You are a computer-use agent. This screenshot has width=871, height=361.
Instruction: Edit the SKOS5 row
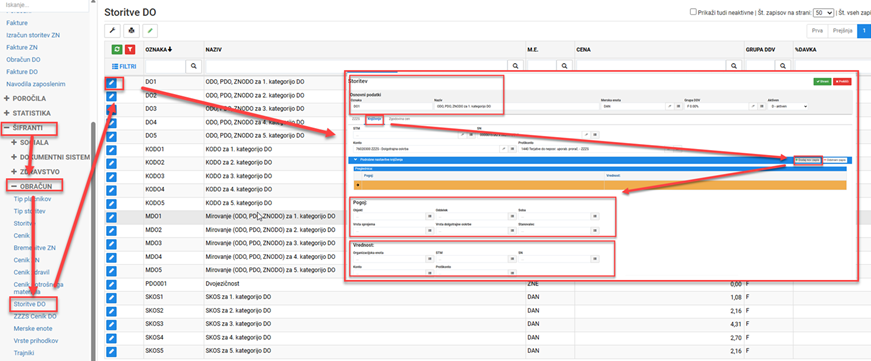(112, 352)
